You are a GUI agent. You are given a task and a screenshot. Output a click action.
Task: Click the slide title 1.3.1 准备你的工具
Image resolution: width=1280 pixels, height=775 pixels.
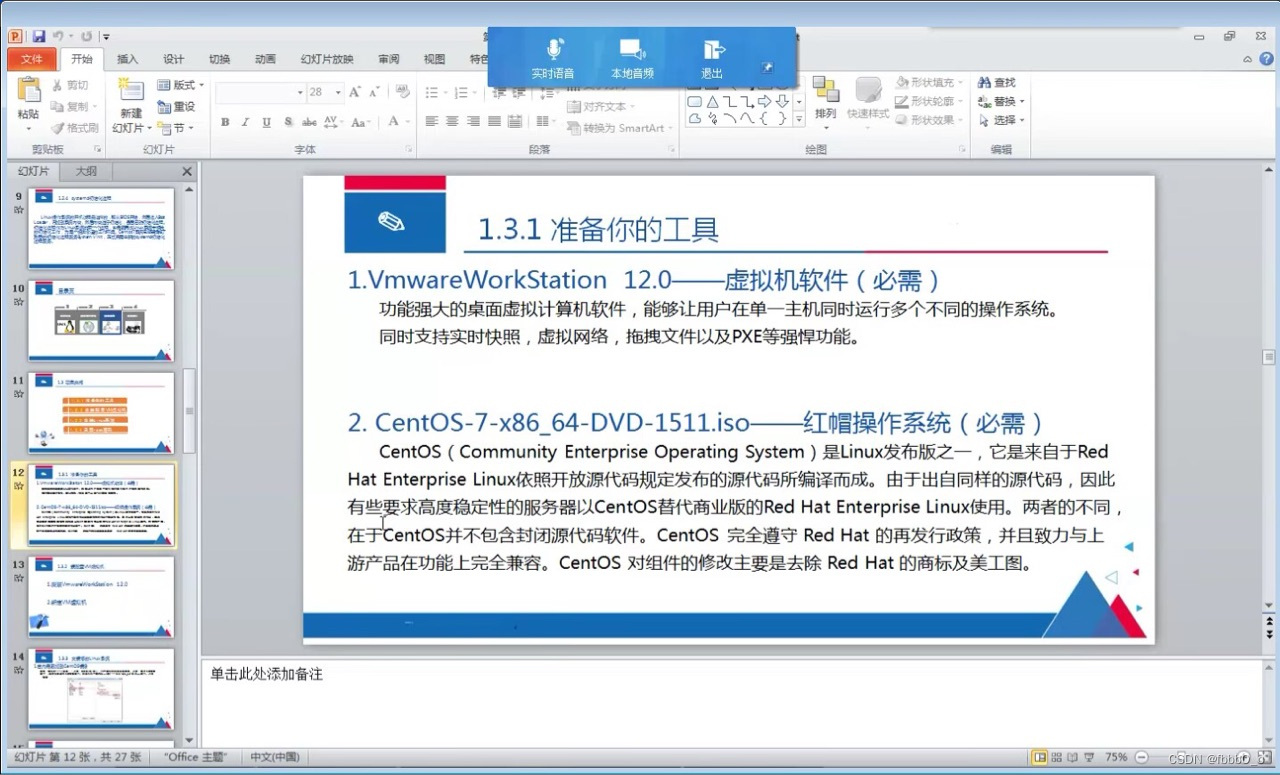(598, 230)
